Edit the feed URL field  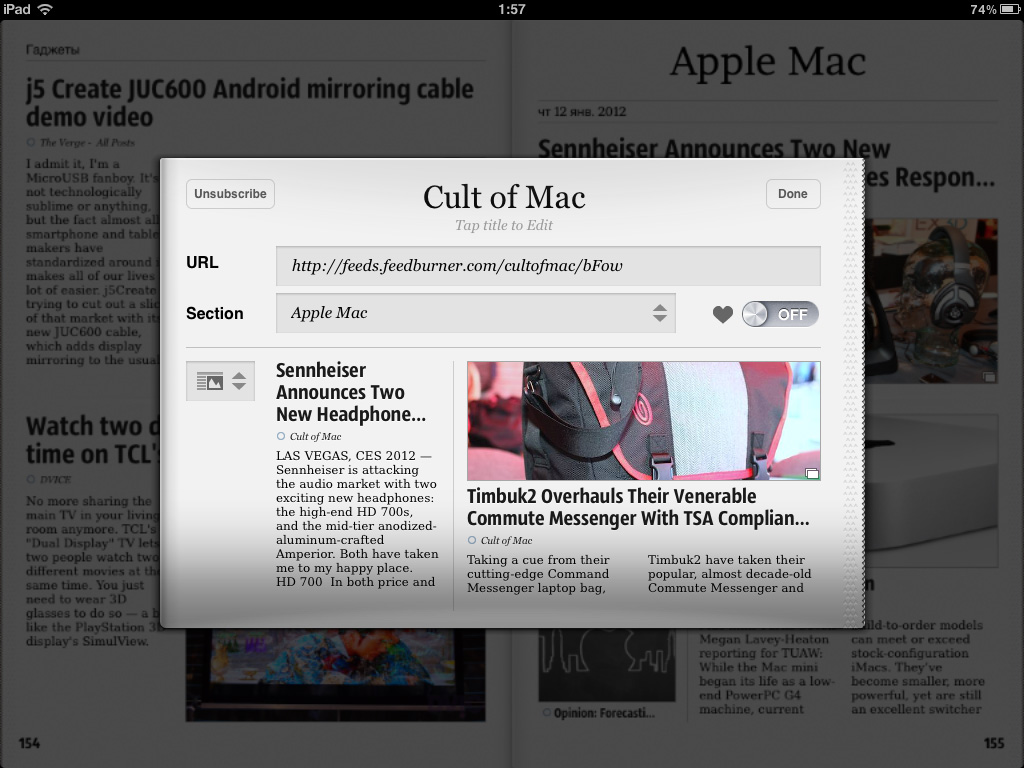coord(548,266)
